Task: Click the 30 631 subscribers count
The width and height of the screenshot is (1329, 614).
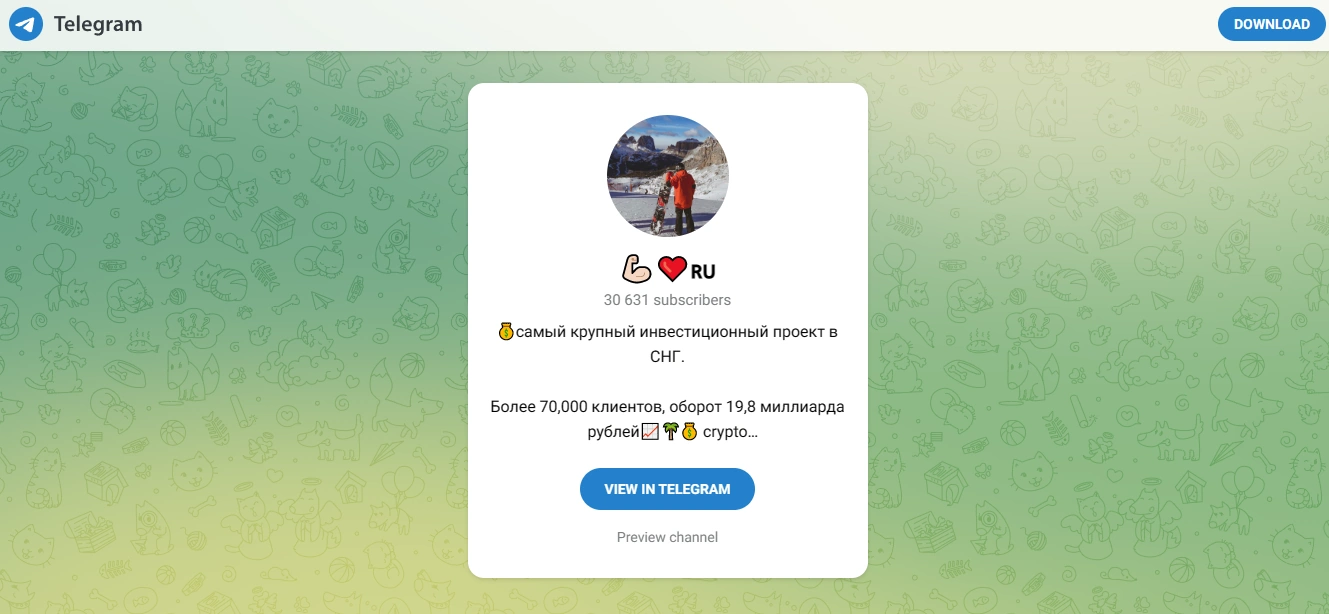Action: (667, 300)
